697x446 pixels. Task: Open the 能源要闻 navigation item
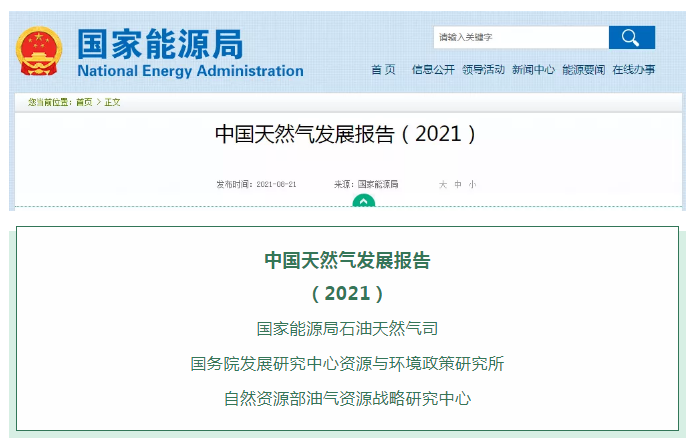point(584,70)
